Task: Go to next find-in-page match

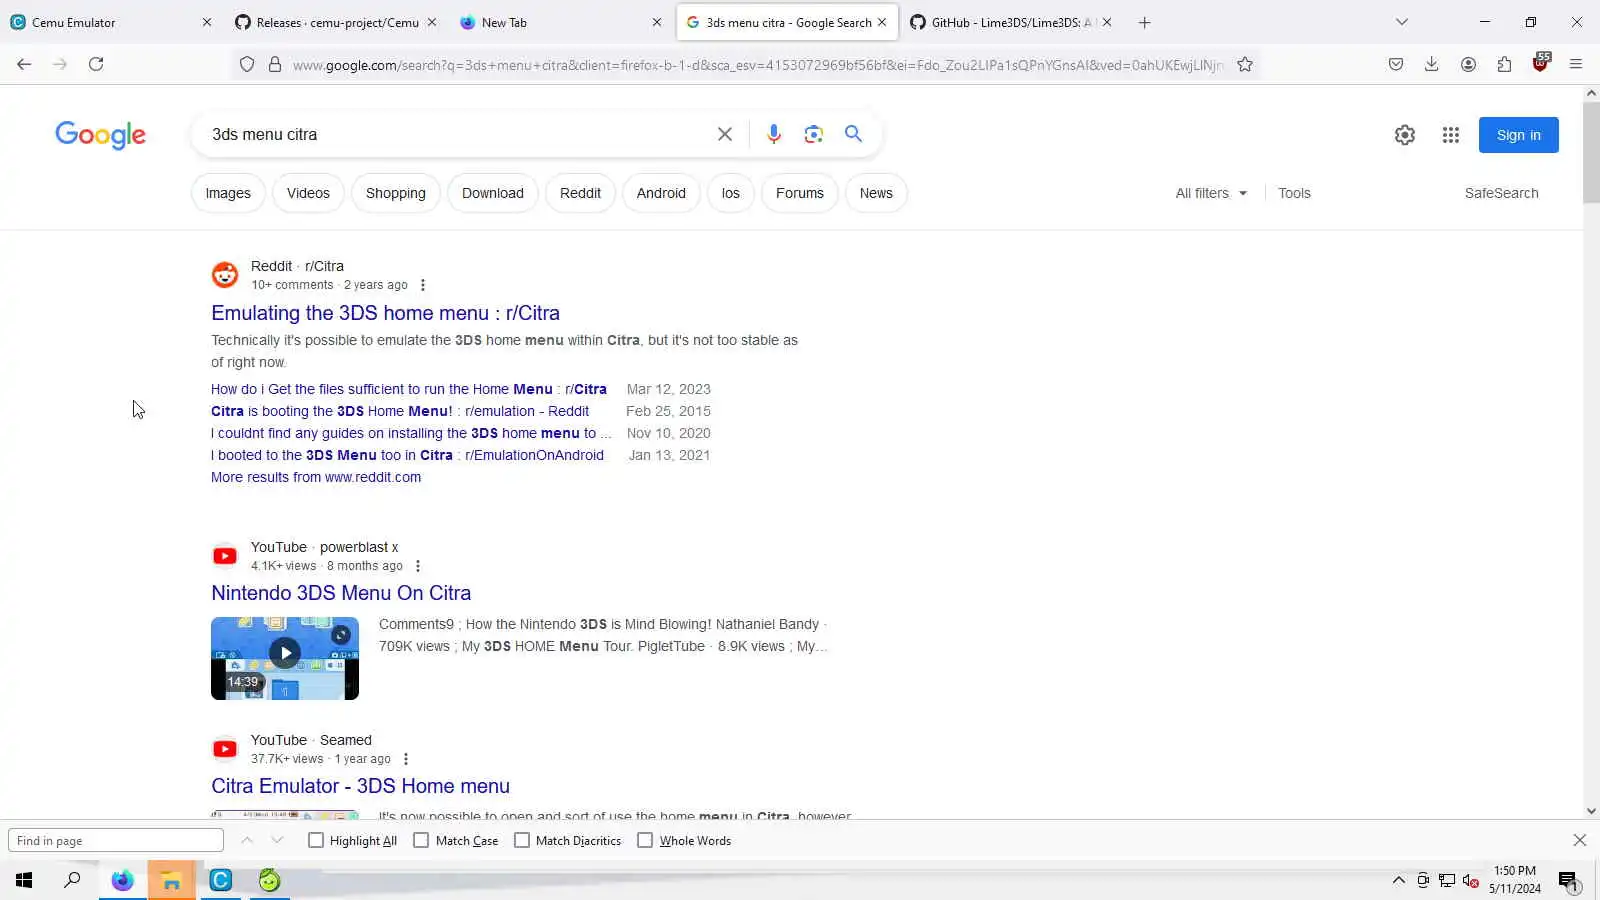Action: pos(278,841)
